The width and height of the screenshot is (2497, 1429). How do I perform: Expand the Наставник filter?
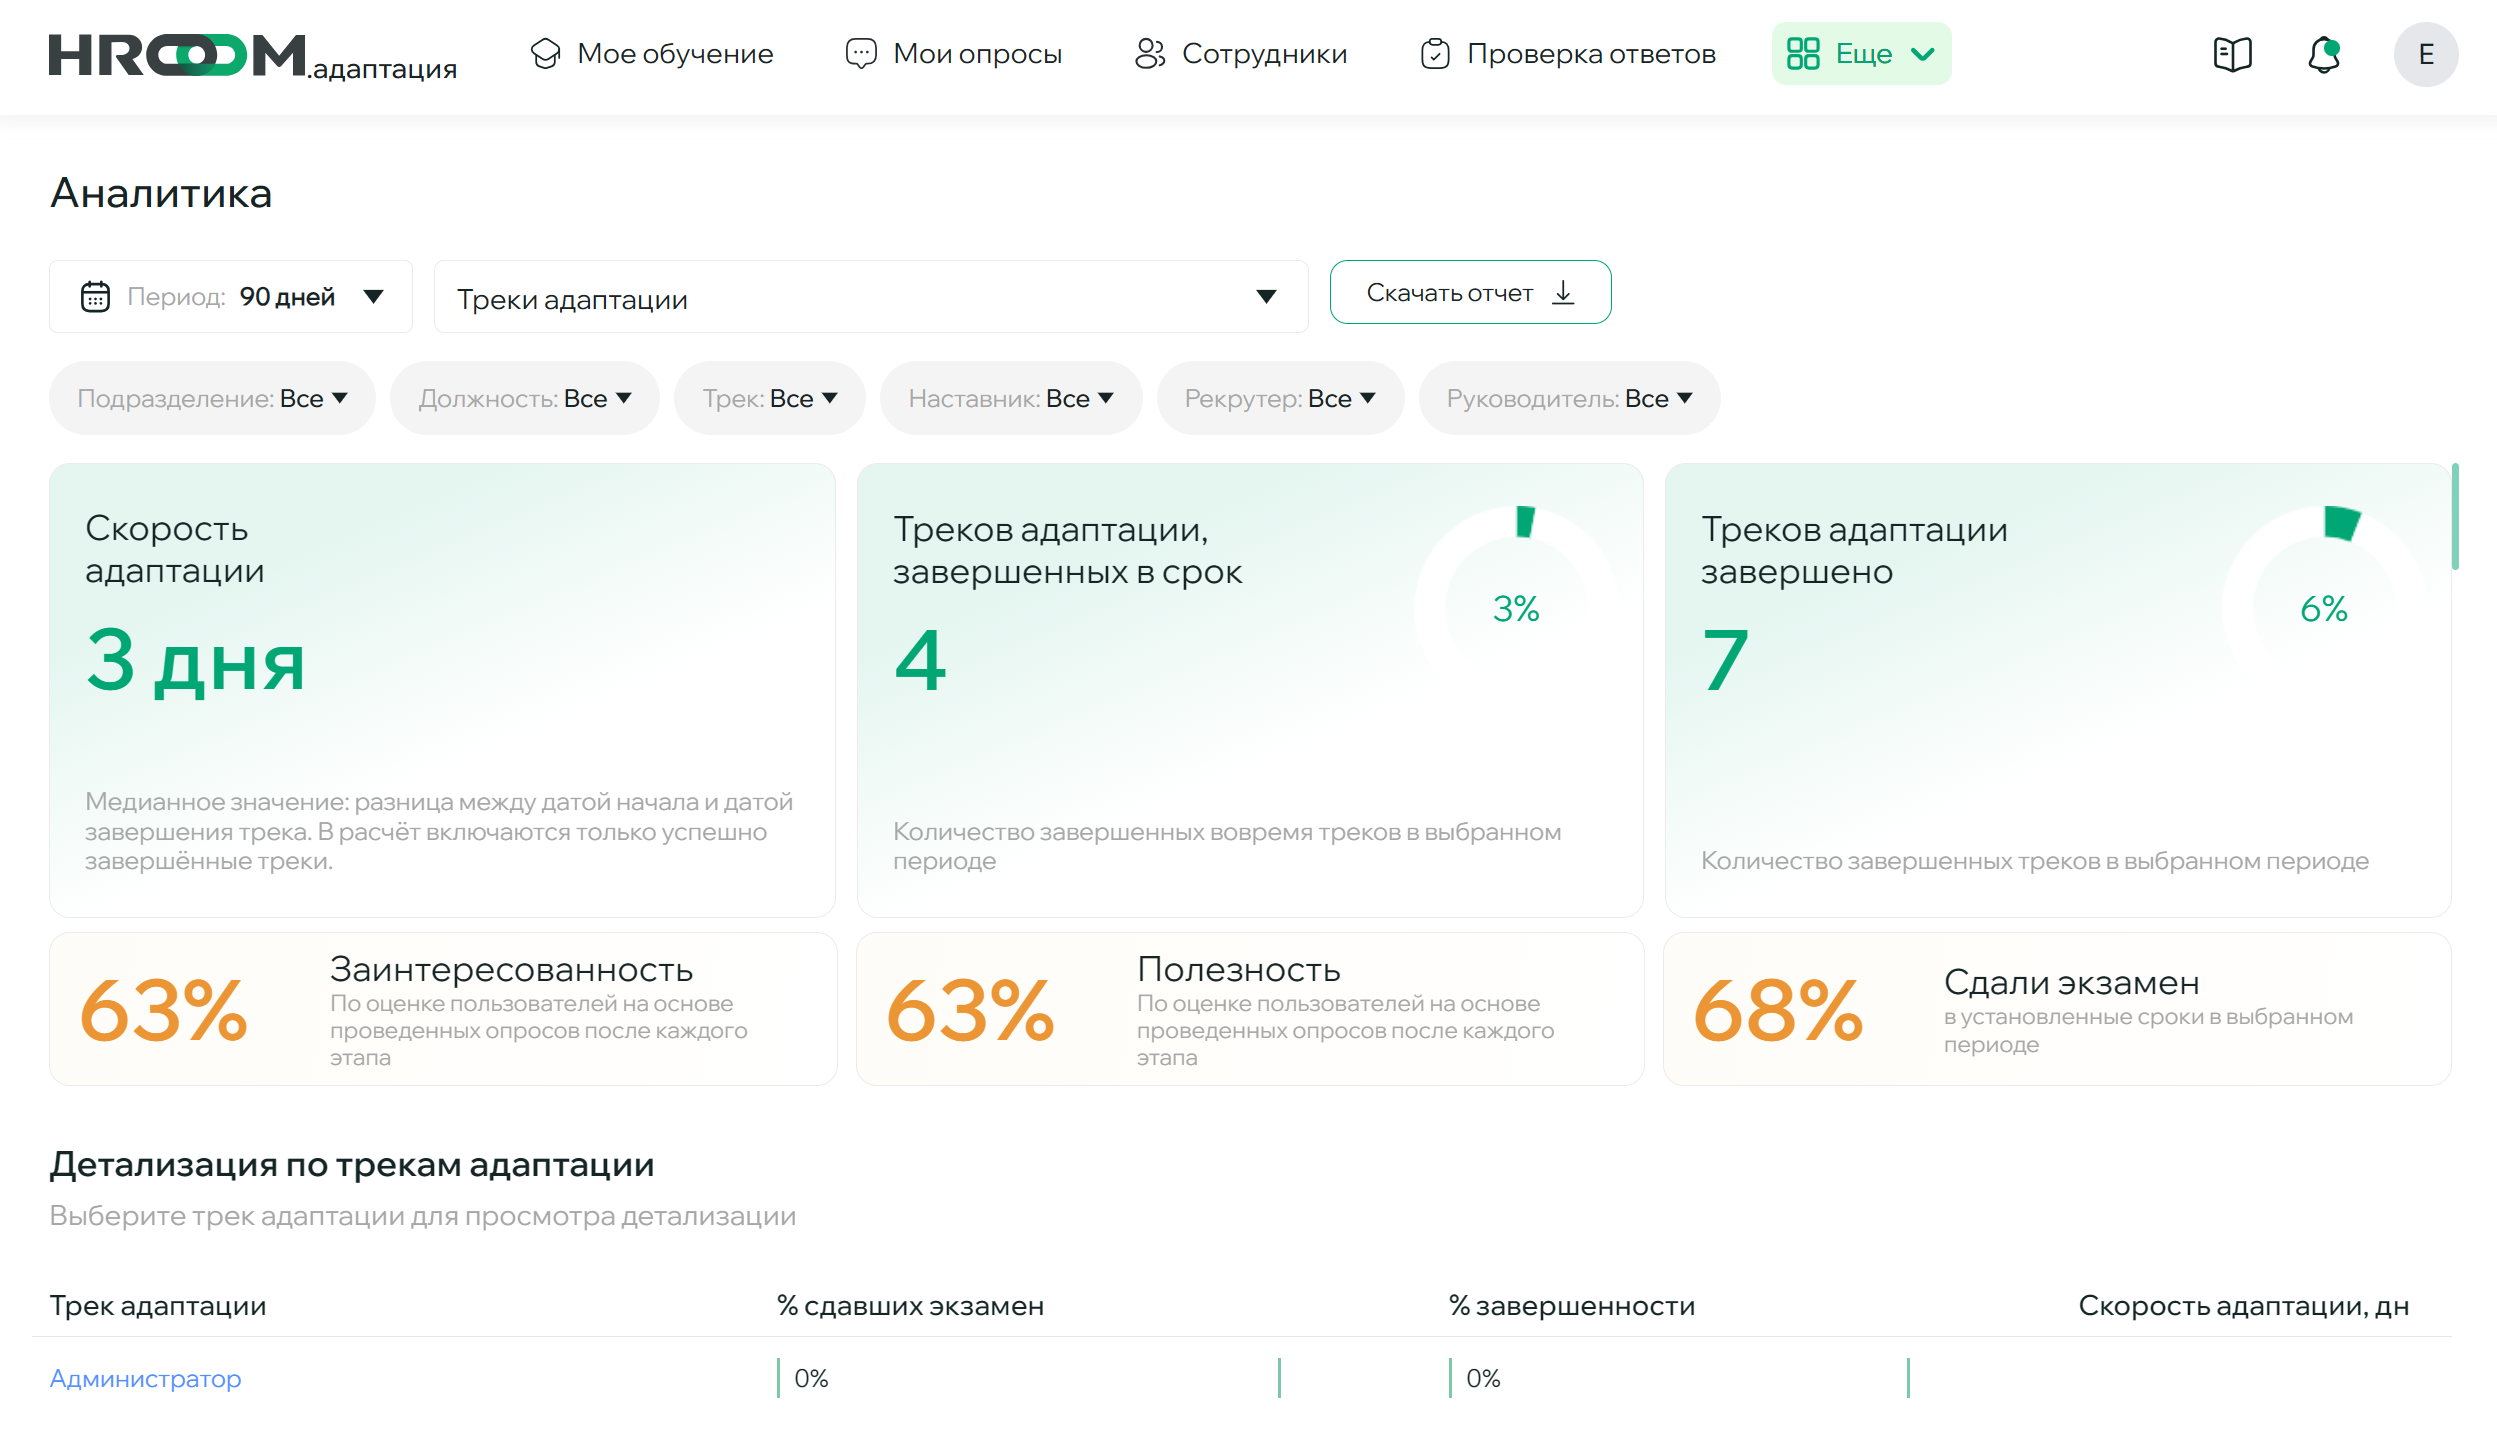click(1010, 398)
